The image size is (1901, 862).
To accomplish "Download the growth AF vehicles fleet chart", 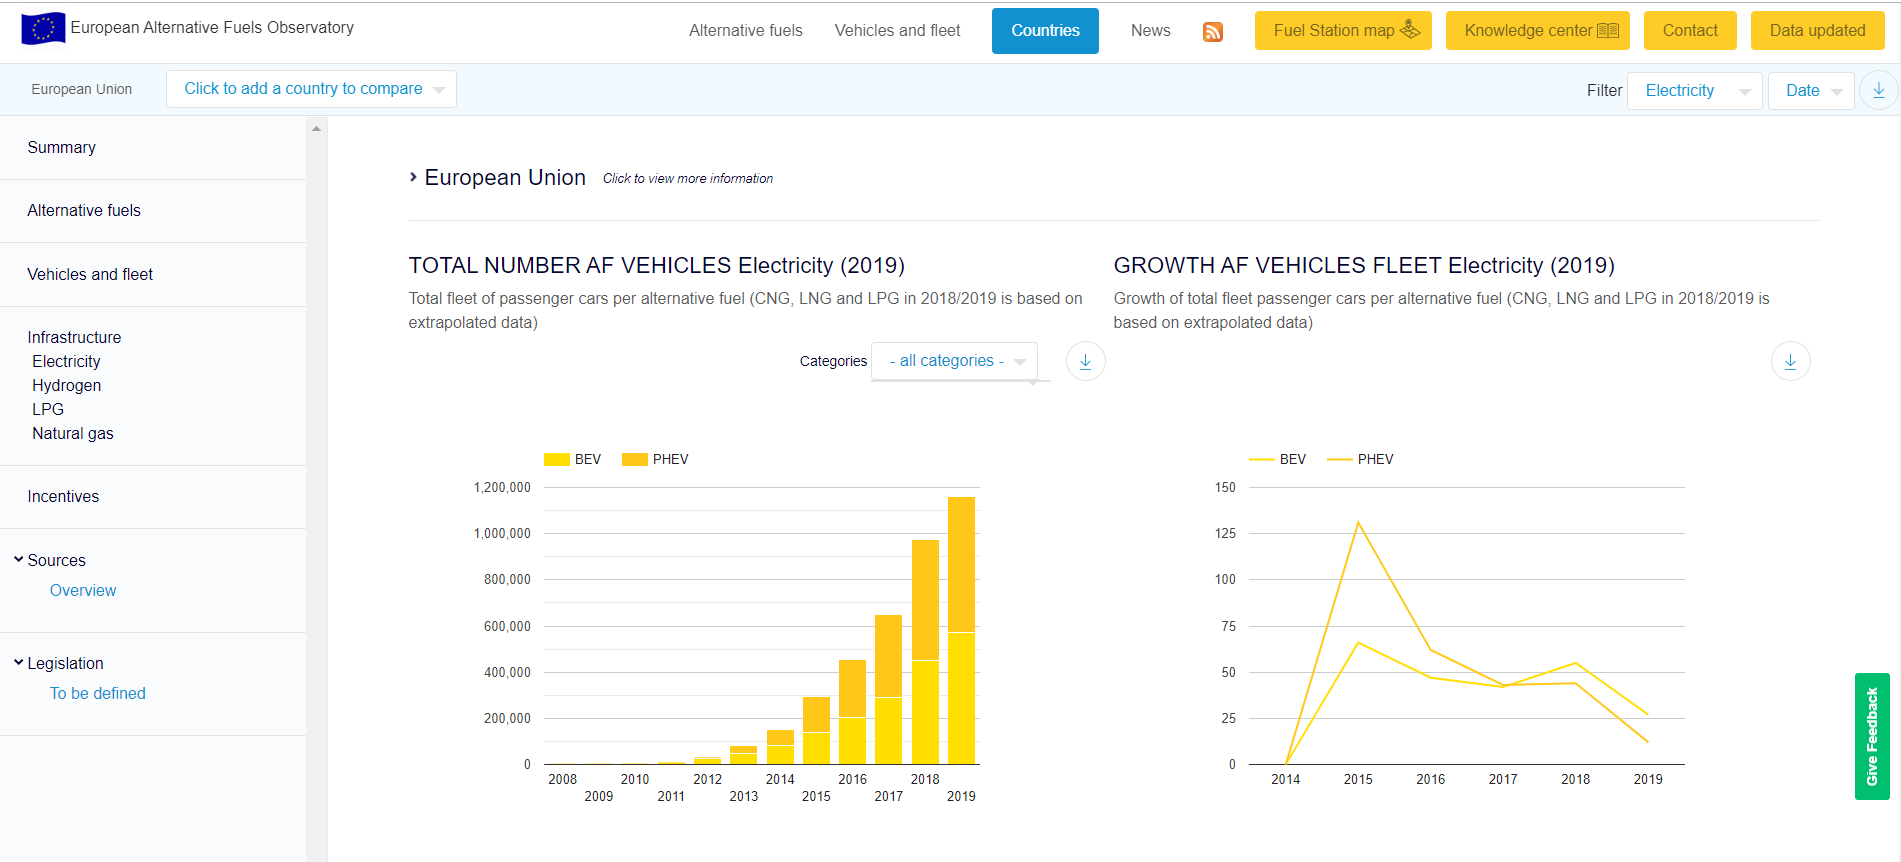I will pyautogui.click(x=1790, y=361).
